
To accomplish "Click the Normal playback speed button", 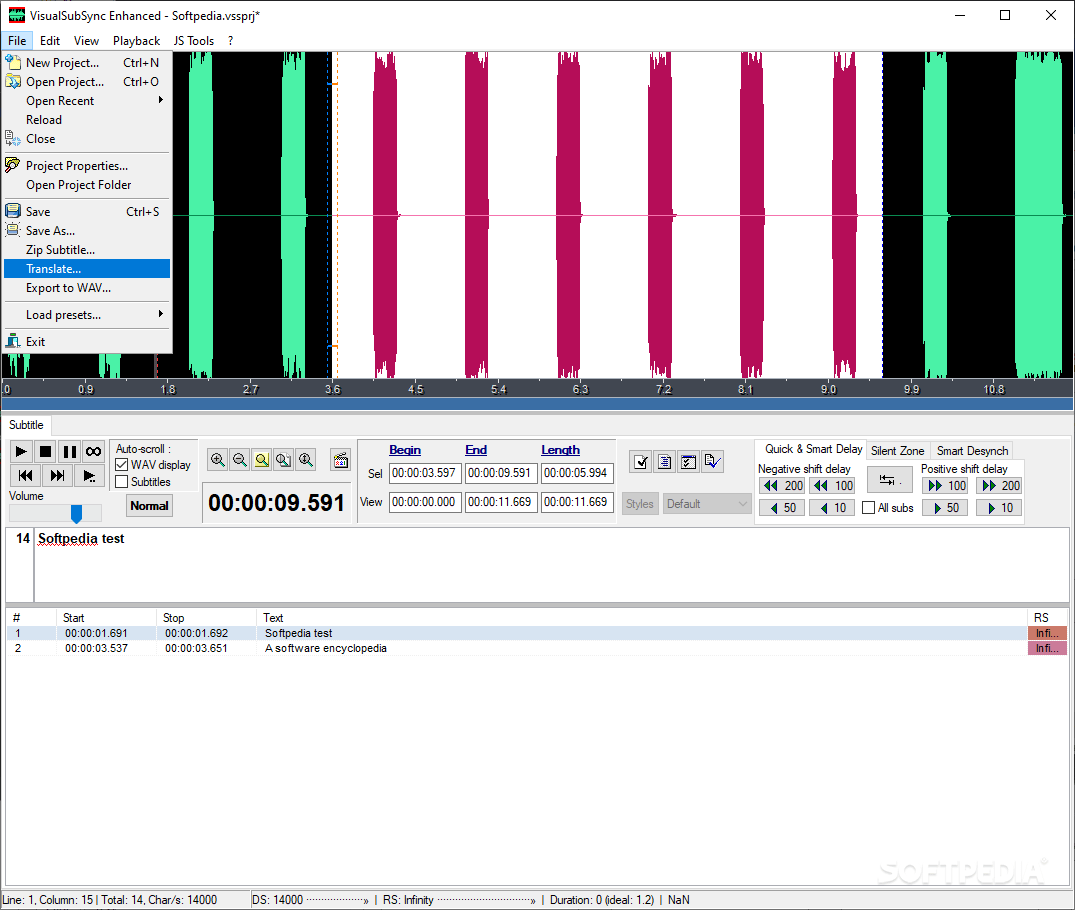I will click(x=148, y=506).
